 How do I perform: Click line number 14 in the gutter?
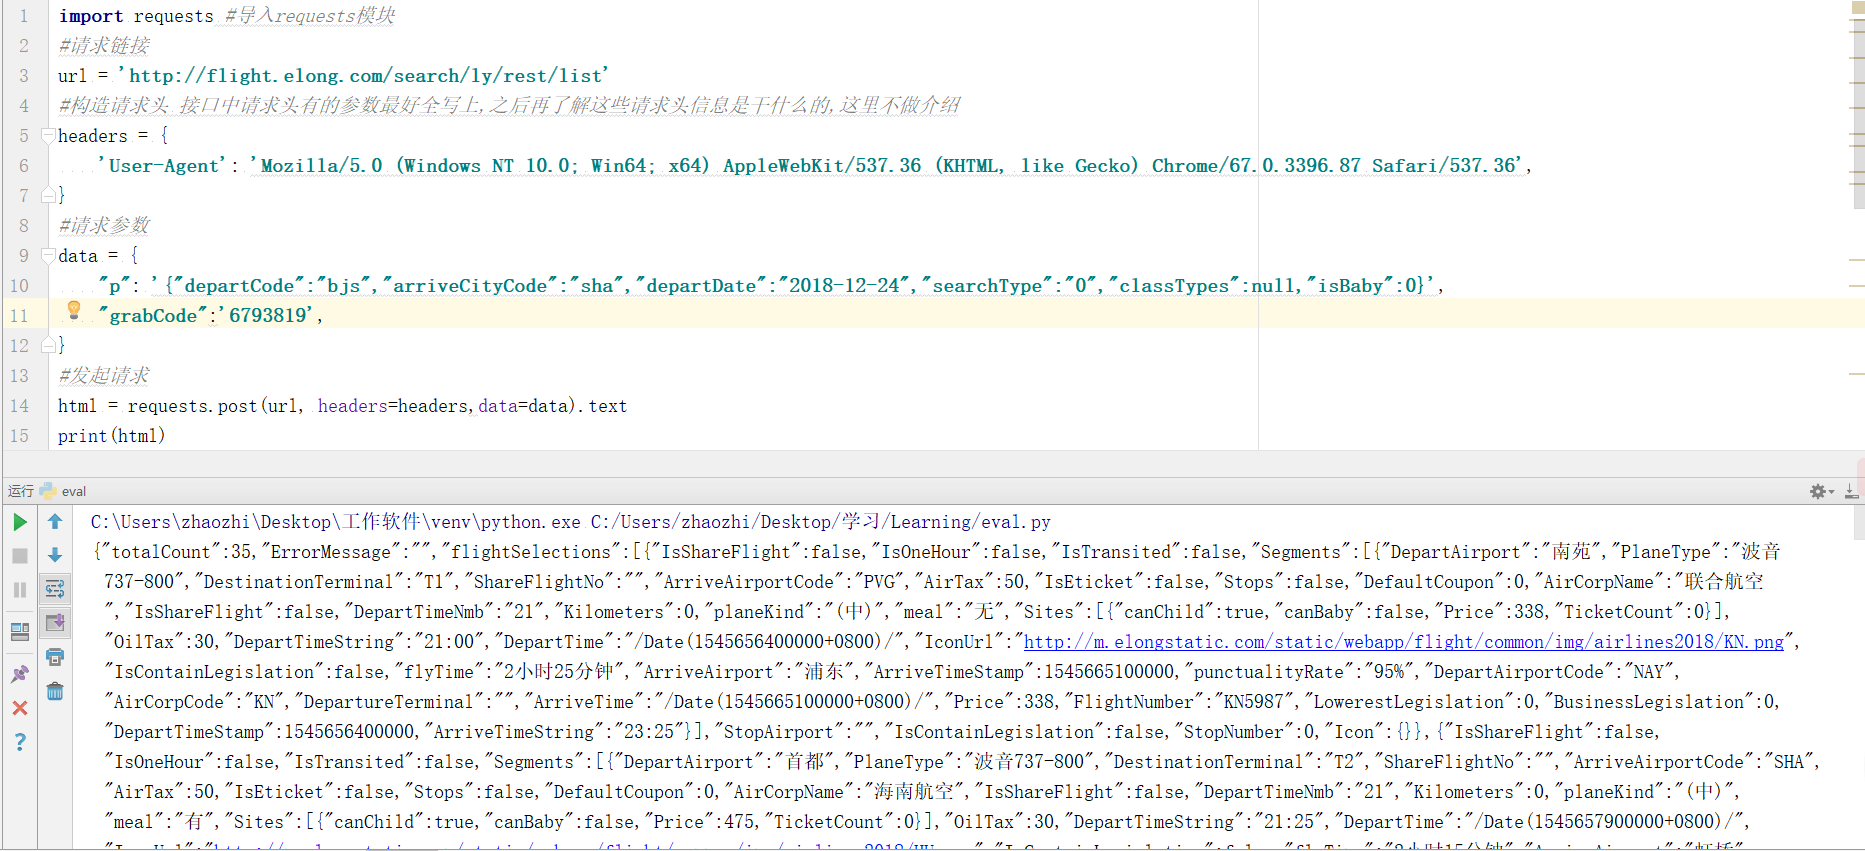tap(19, 406)
